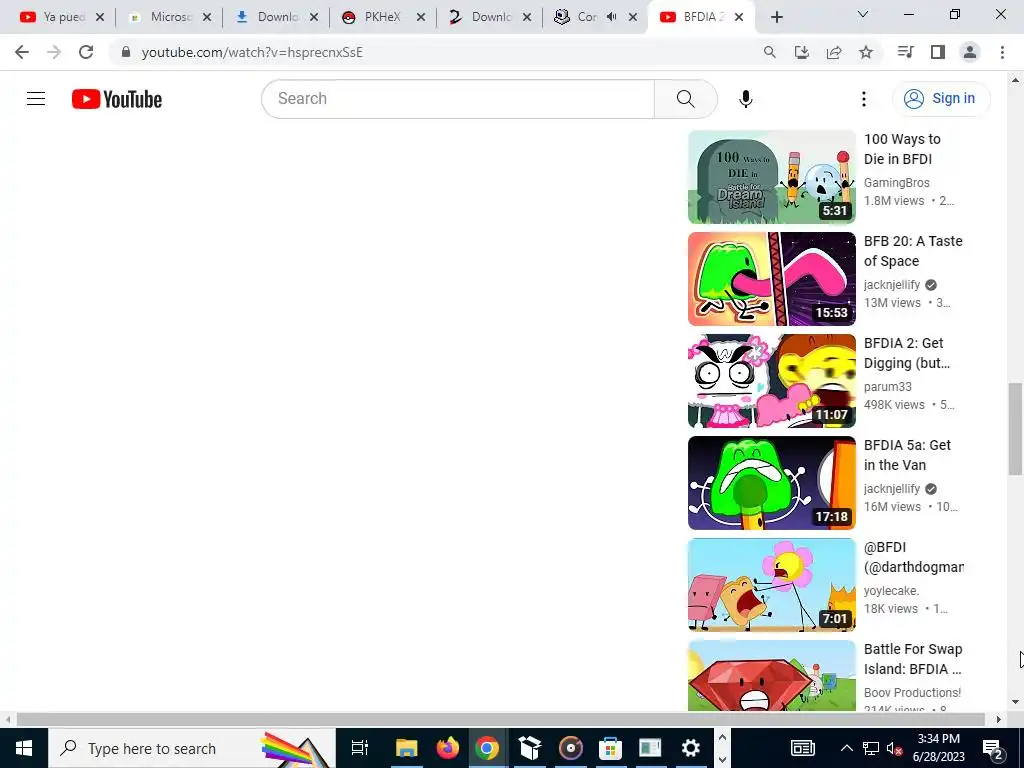The width and height of the screenshot is (1024, 768).
Task: Click the vertical page scrollbar thumb
Action: pyautogui.click(x=1015, y=428)
